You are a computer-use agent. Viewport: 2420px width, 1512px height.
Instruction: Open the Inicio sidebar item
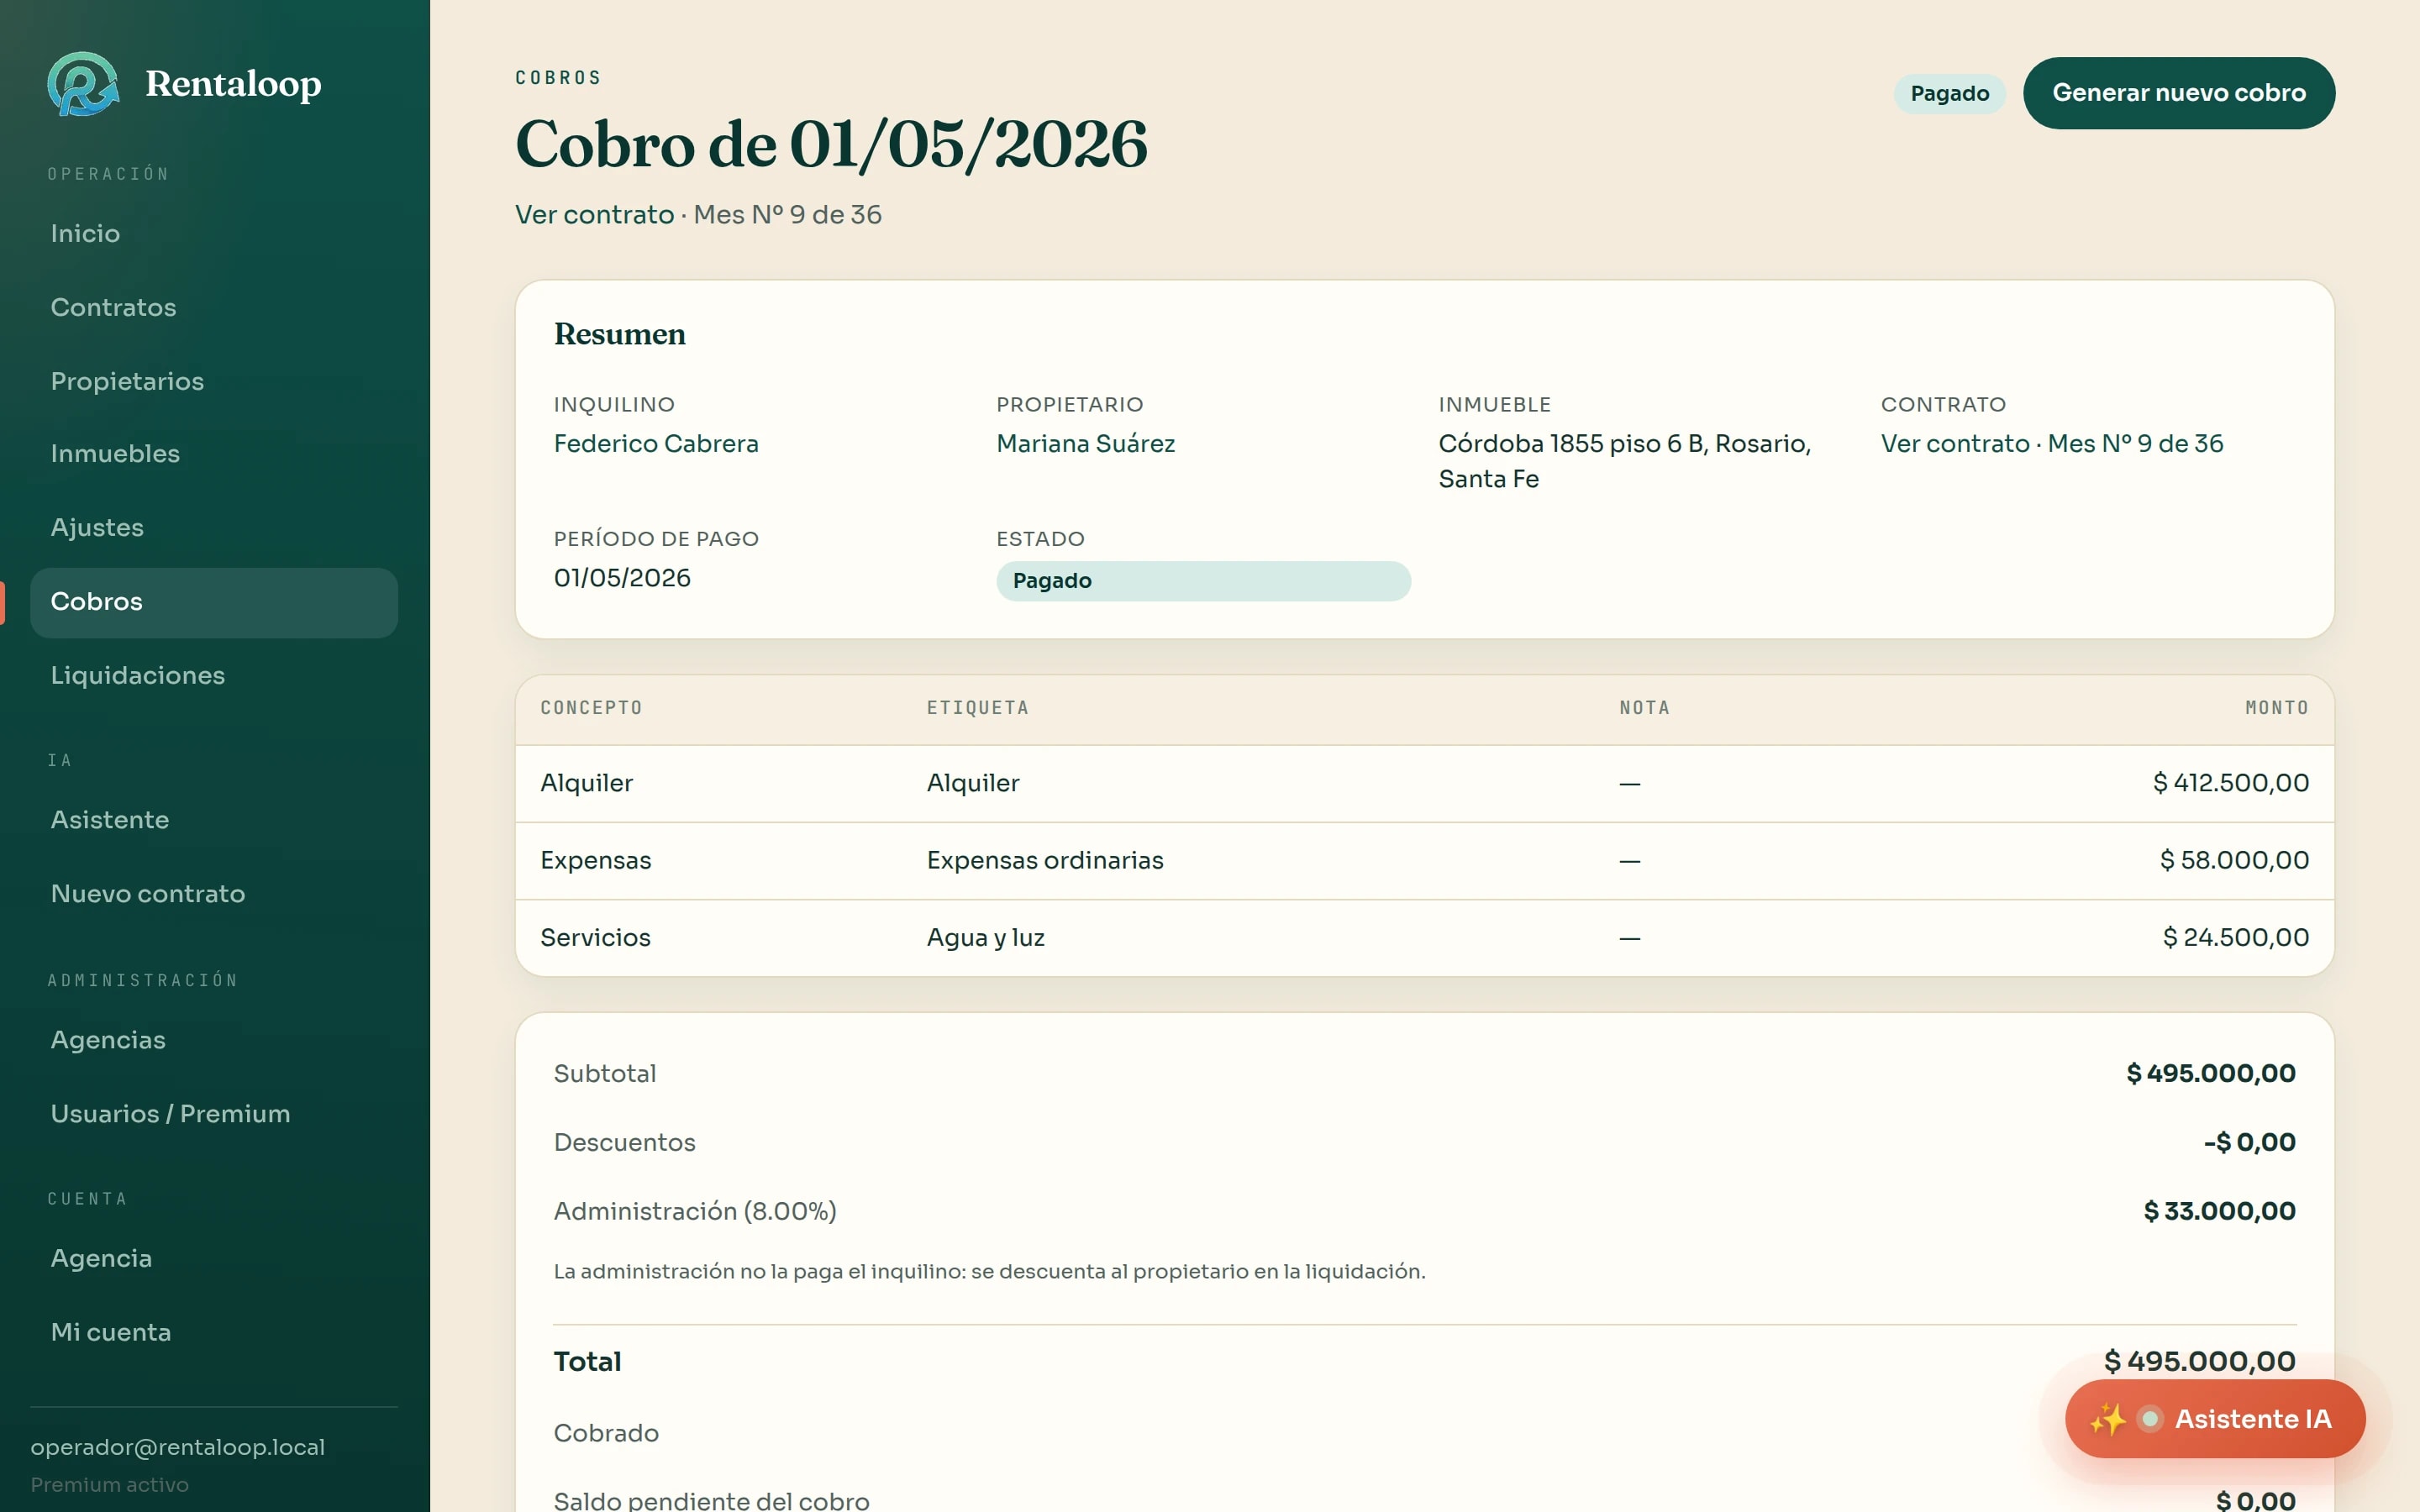coord(214,233)
